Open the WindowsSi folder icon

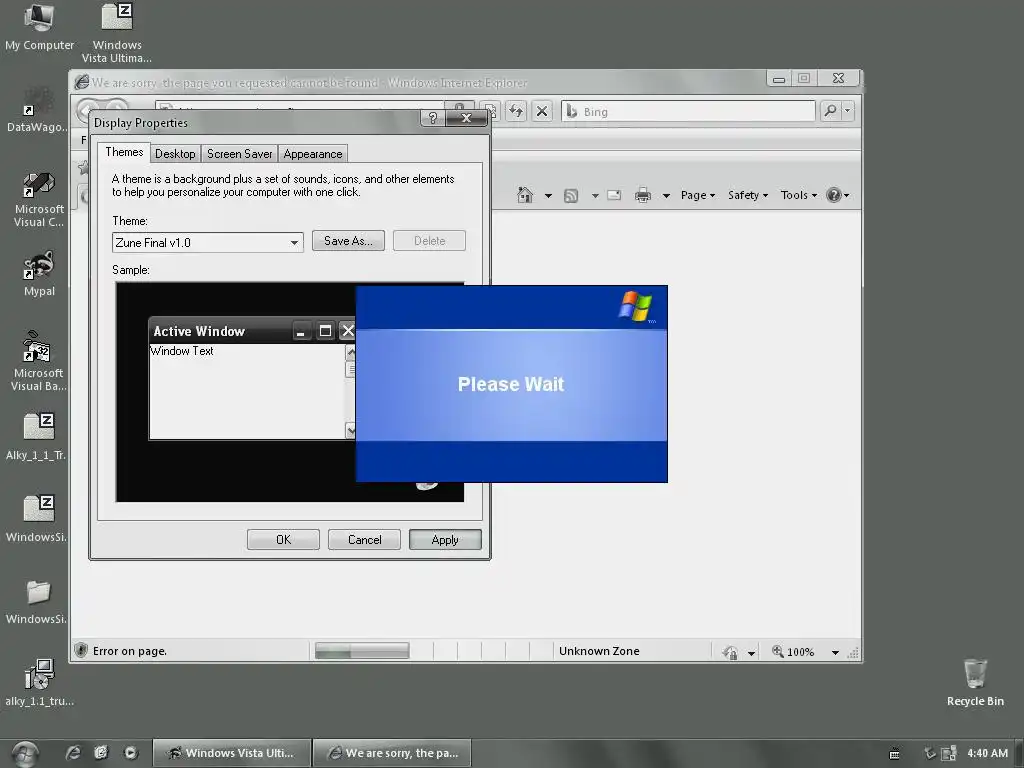coord(37,601)
